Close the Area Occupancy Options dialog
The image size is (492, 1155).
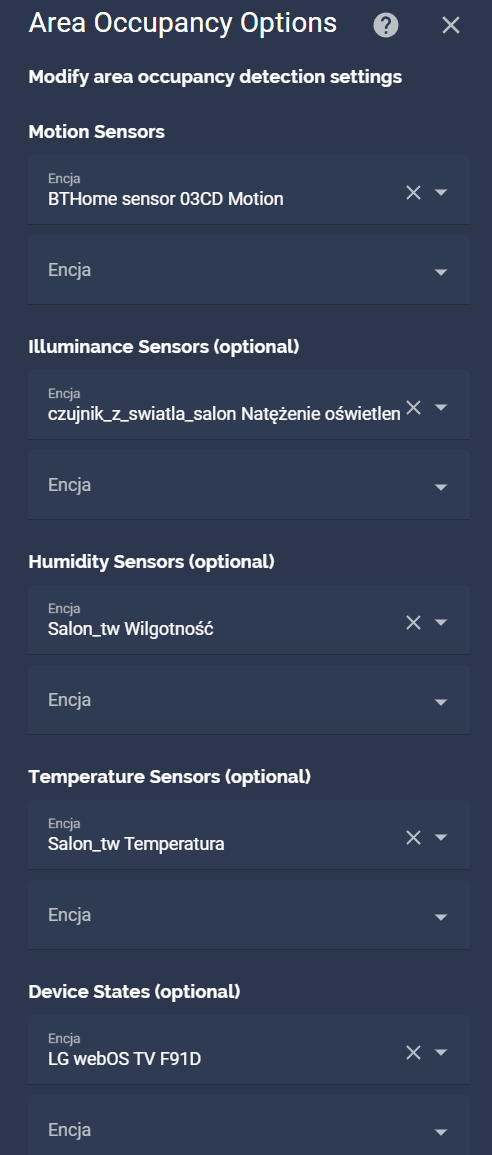(x=451, y=26)
